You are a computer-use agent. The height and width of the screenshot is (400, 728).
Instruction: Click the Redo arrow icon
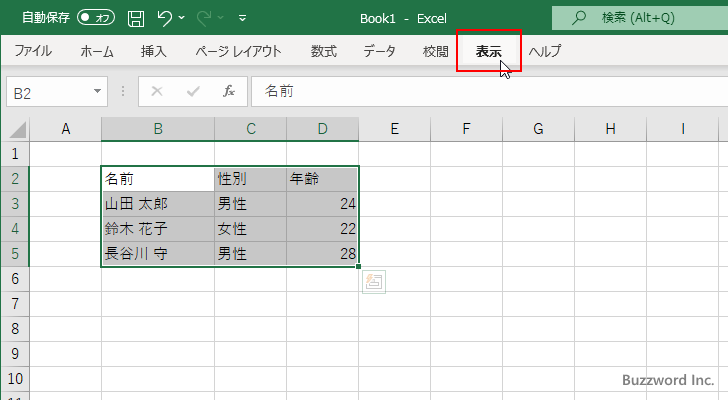point(204,18)
